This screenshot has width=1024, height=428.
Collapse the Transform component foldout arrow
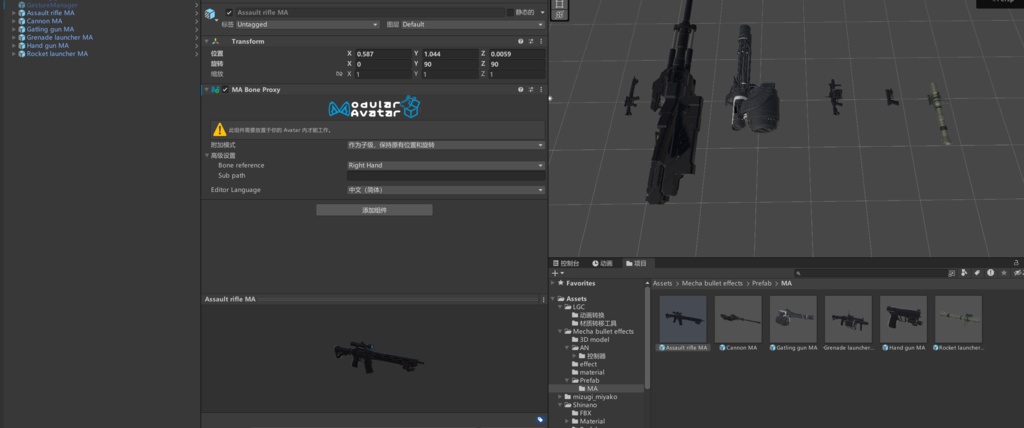point(206,41)
